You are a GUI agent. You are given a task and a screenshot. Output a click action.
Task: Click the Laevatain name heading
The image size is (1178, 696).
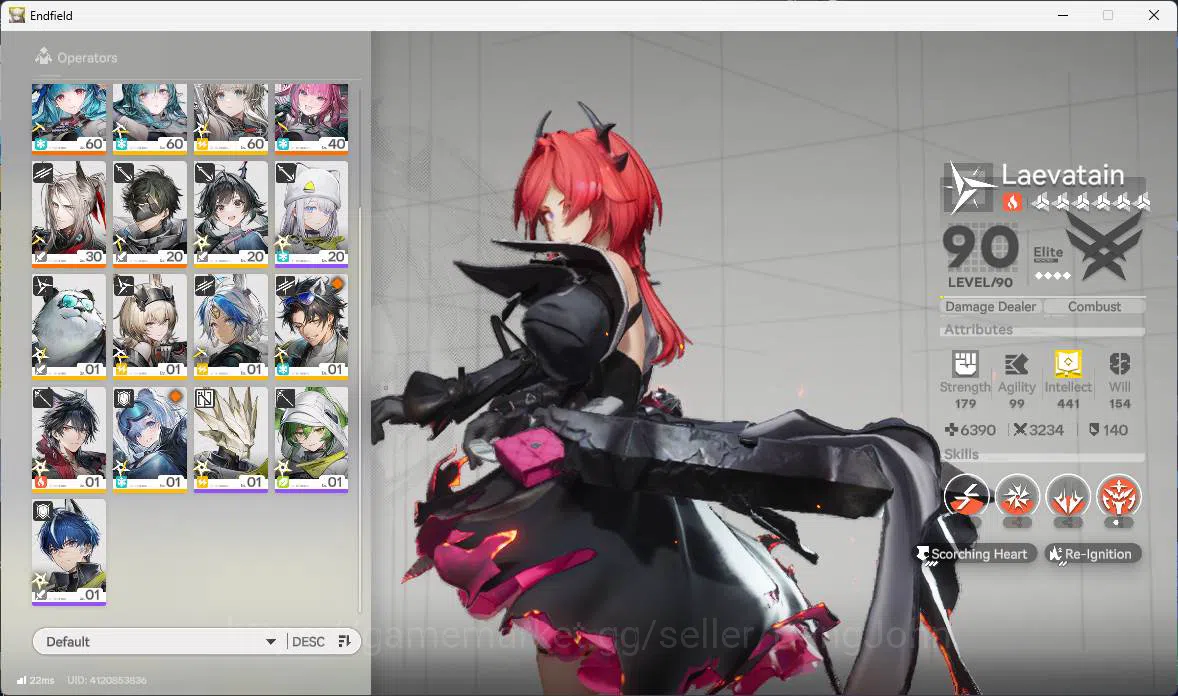point(1062,175)
